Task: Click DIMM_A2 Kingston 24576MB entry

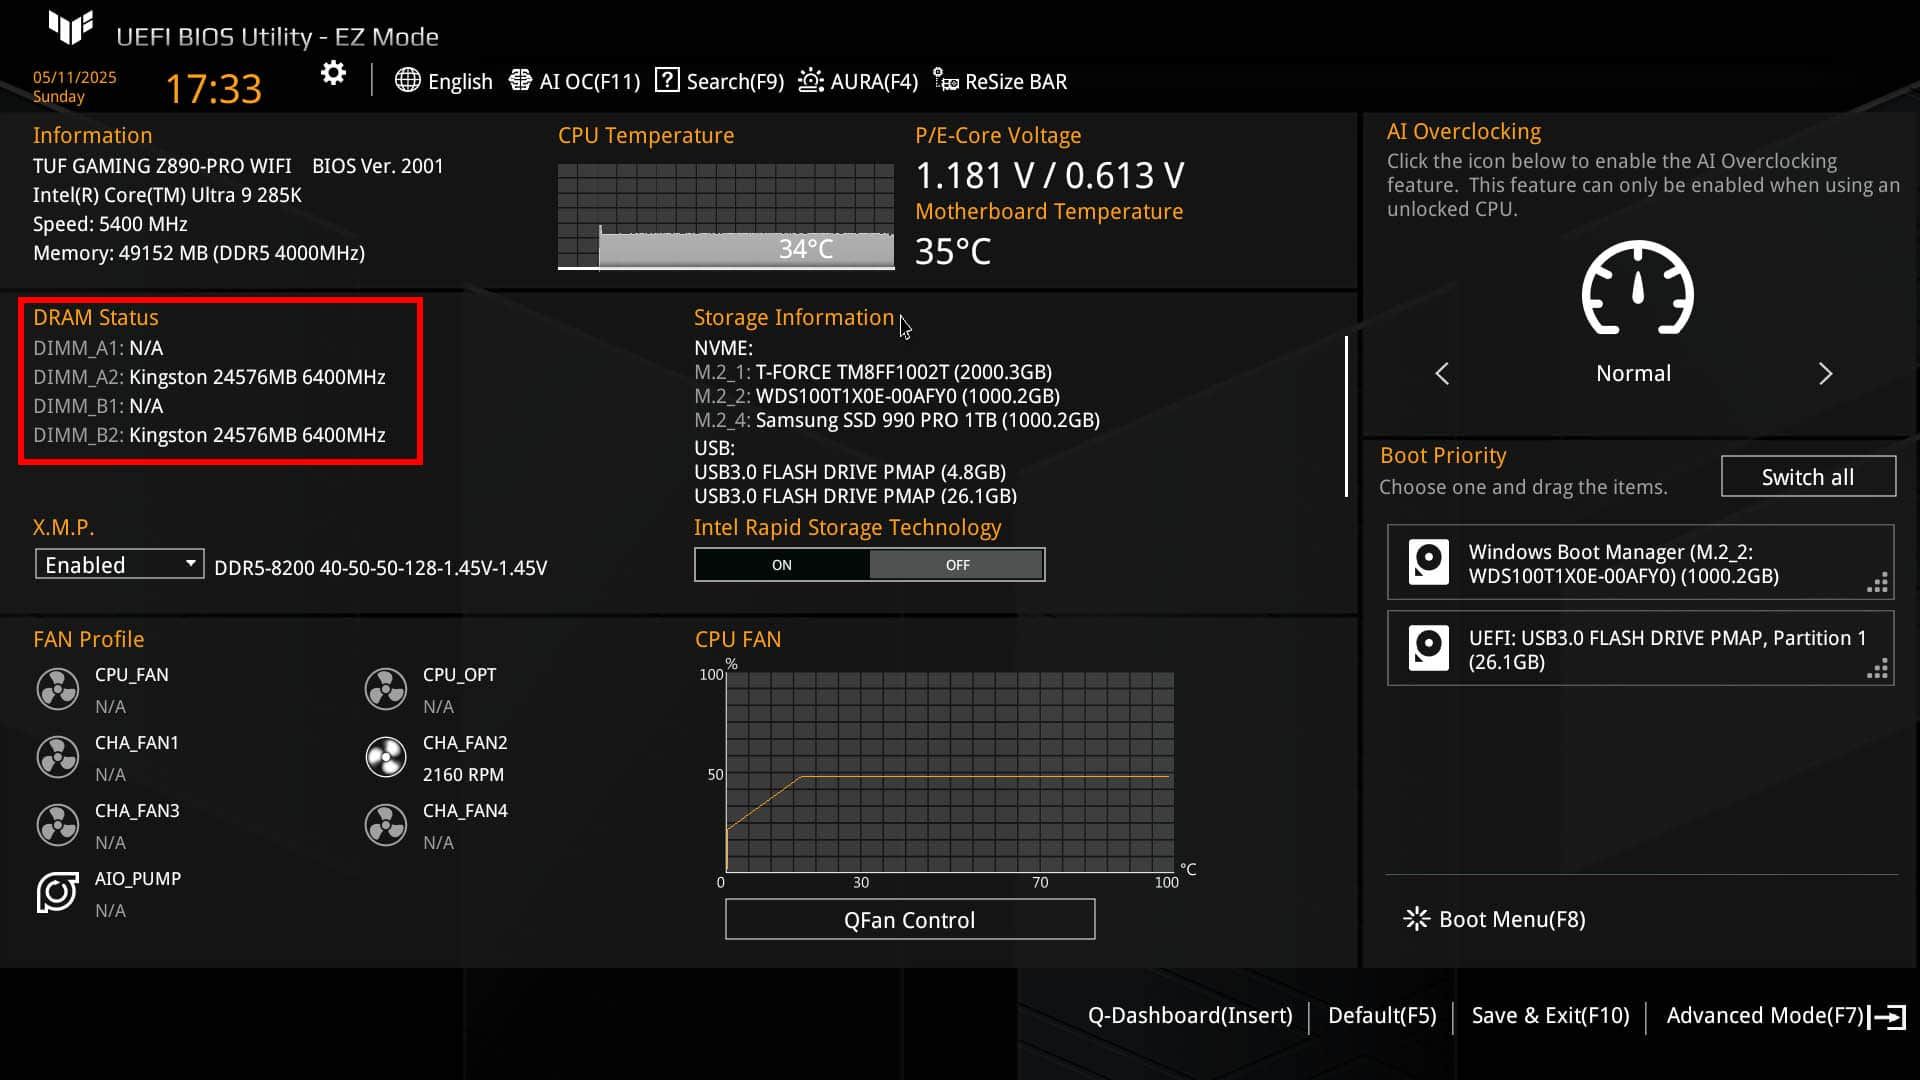Action: point(209,377)
